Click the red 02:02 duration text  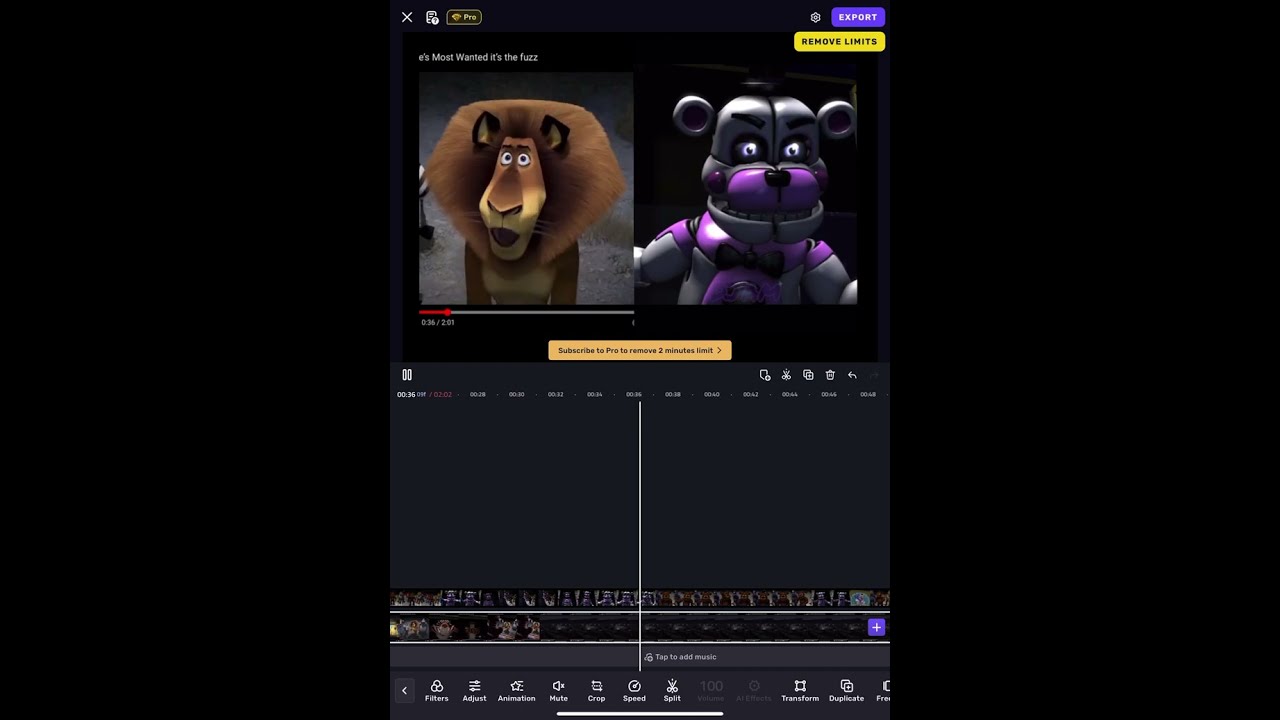coord(442,394)
